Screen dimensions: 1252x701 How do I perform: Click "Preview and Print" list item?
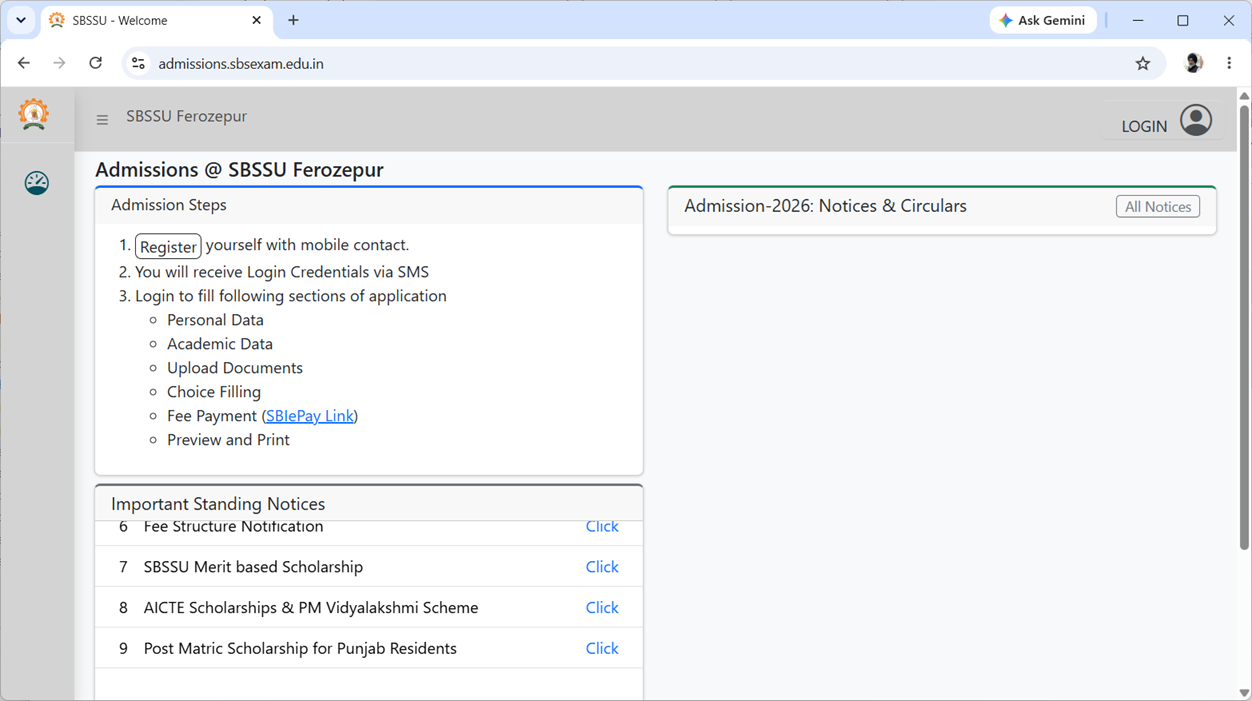(x=228, y=440)
